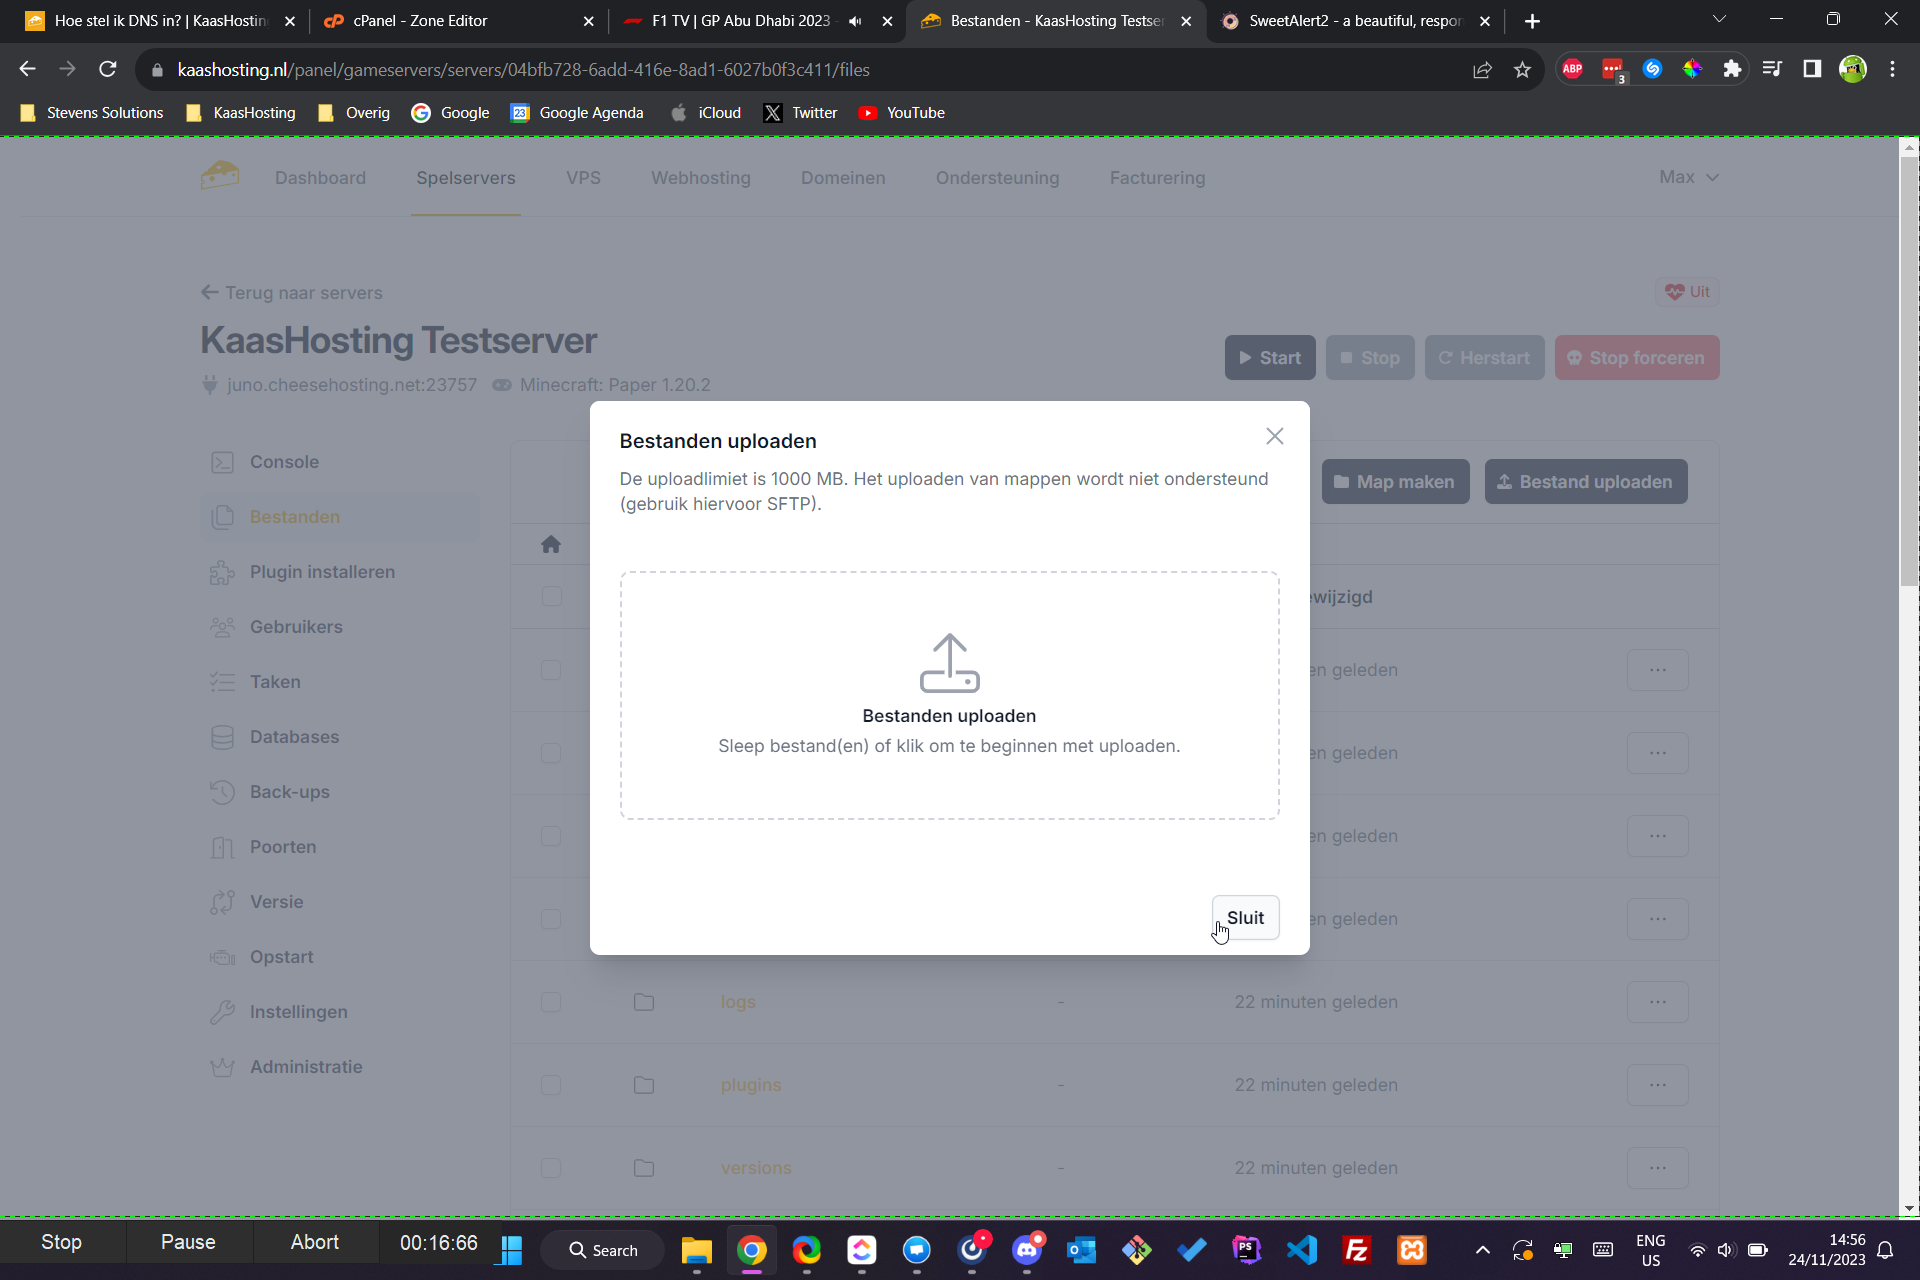The image size is (1920, 1280).
Task: Tick the checkbox for logs folder
Action: point(551,1002)
